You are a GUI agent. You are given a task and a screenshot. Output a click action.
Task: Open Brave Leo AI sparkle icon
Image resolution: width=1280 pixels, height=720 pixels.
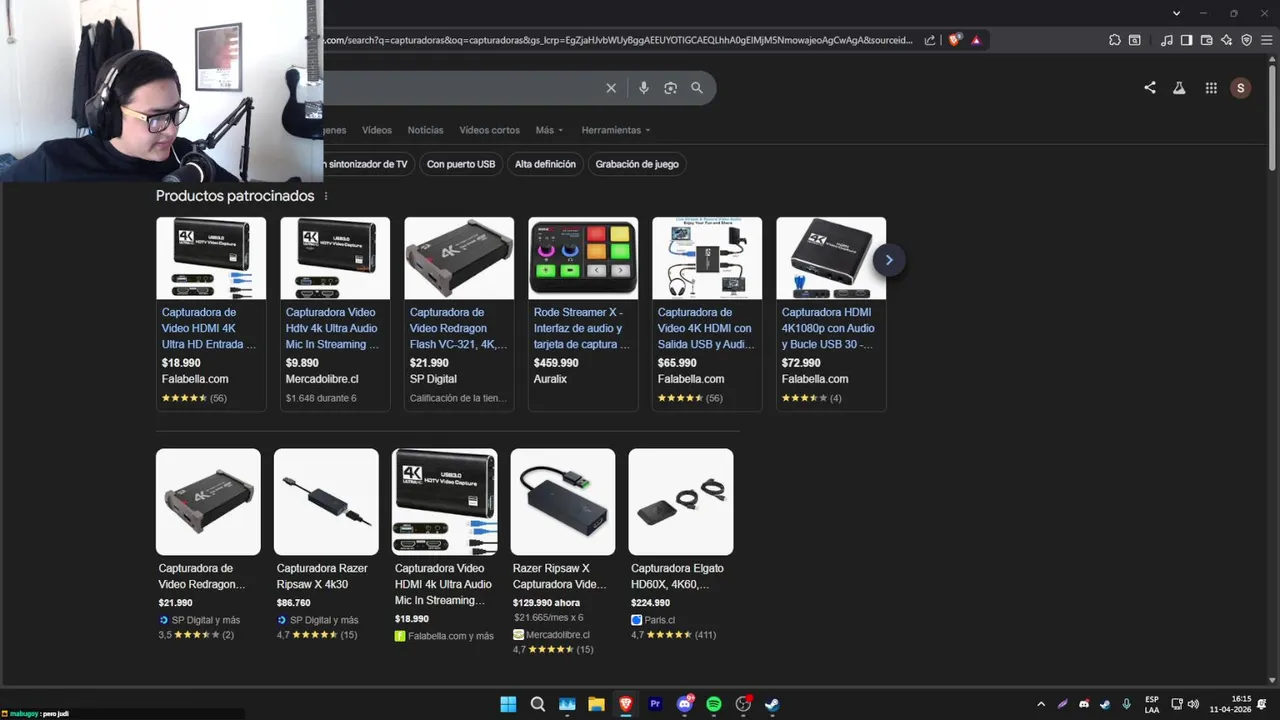tap(1226, 40)
